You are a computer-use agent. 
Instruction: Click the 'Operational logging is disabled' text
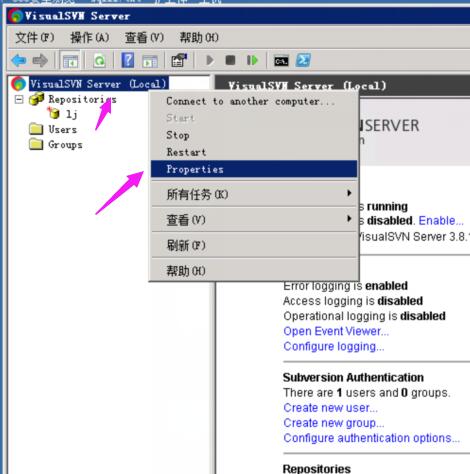364,316
